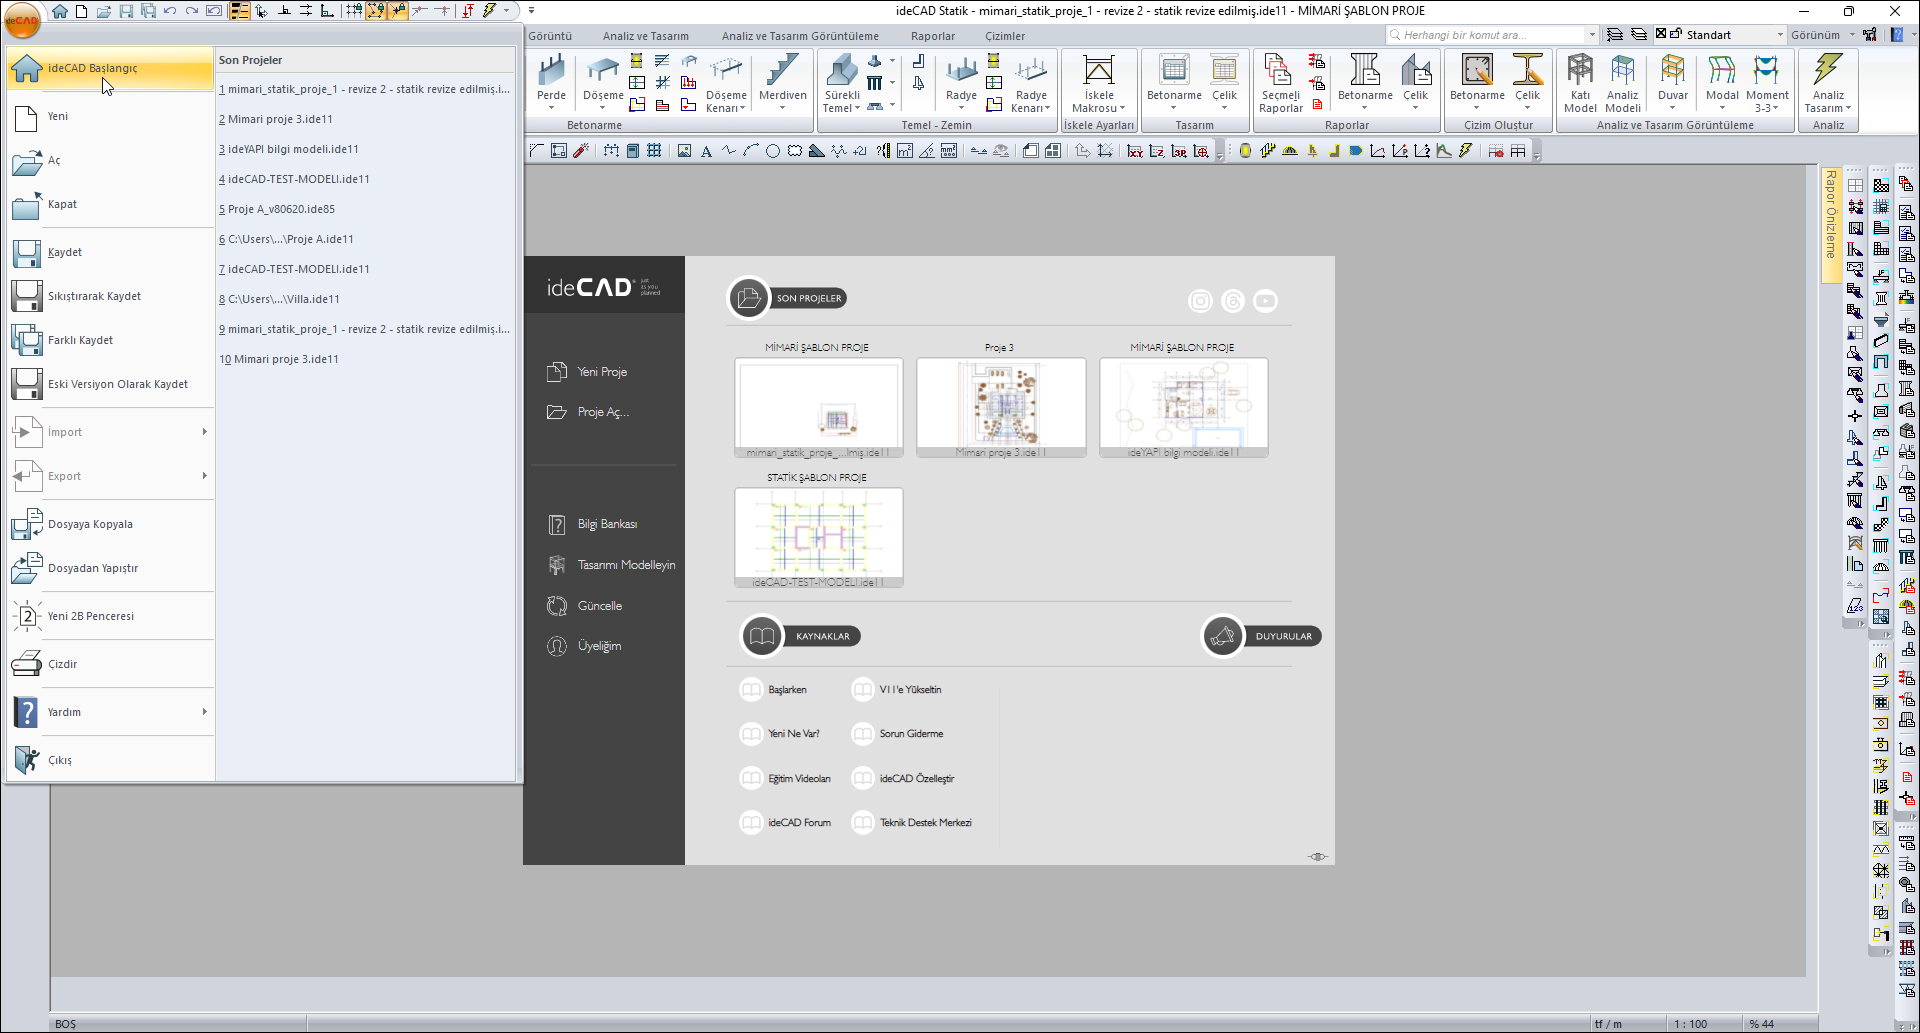Toggle the eye icon at start page corner

pyautogui.click(x=1318, y=857)
